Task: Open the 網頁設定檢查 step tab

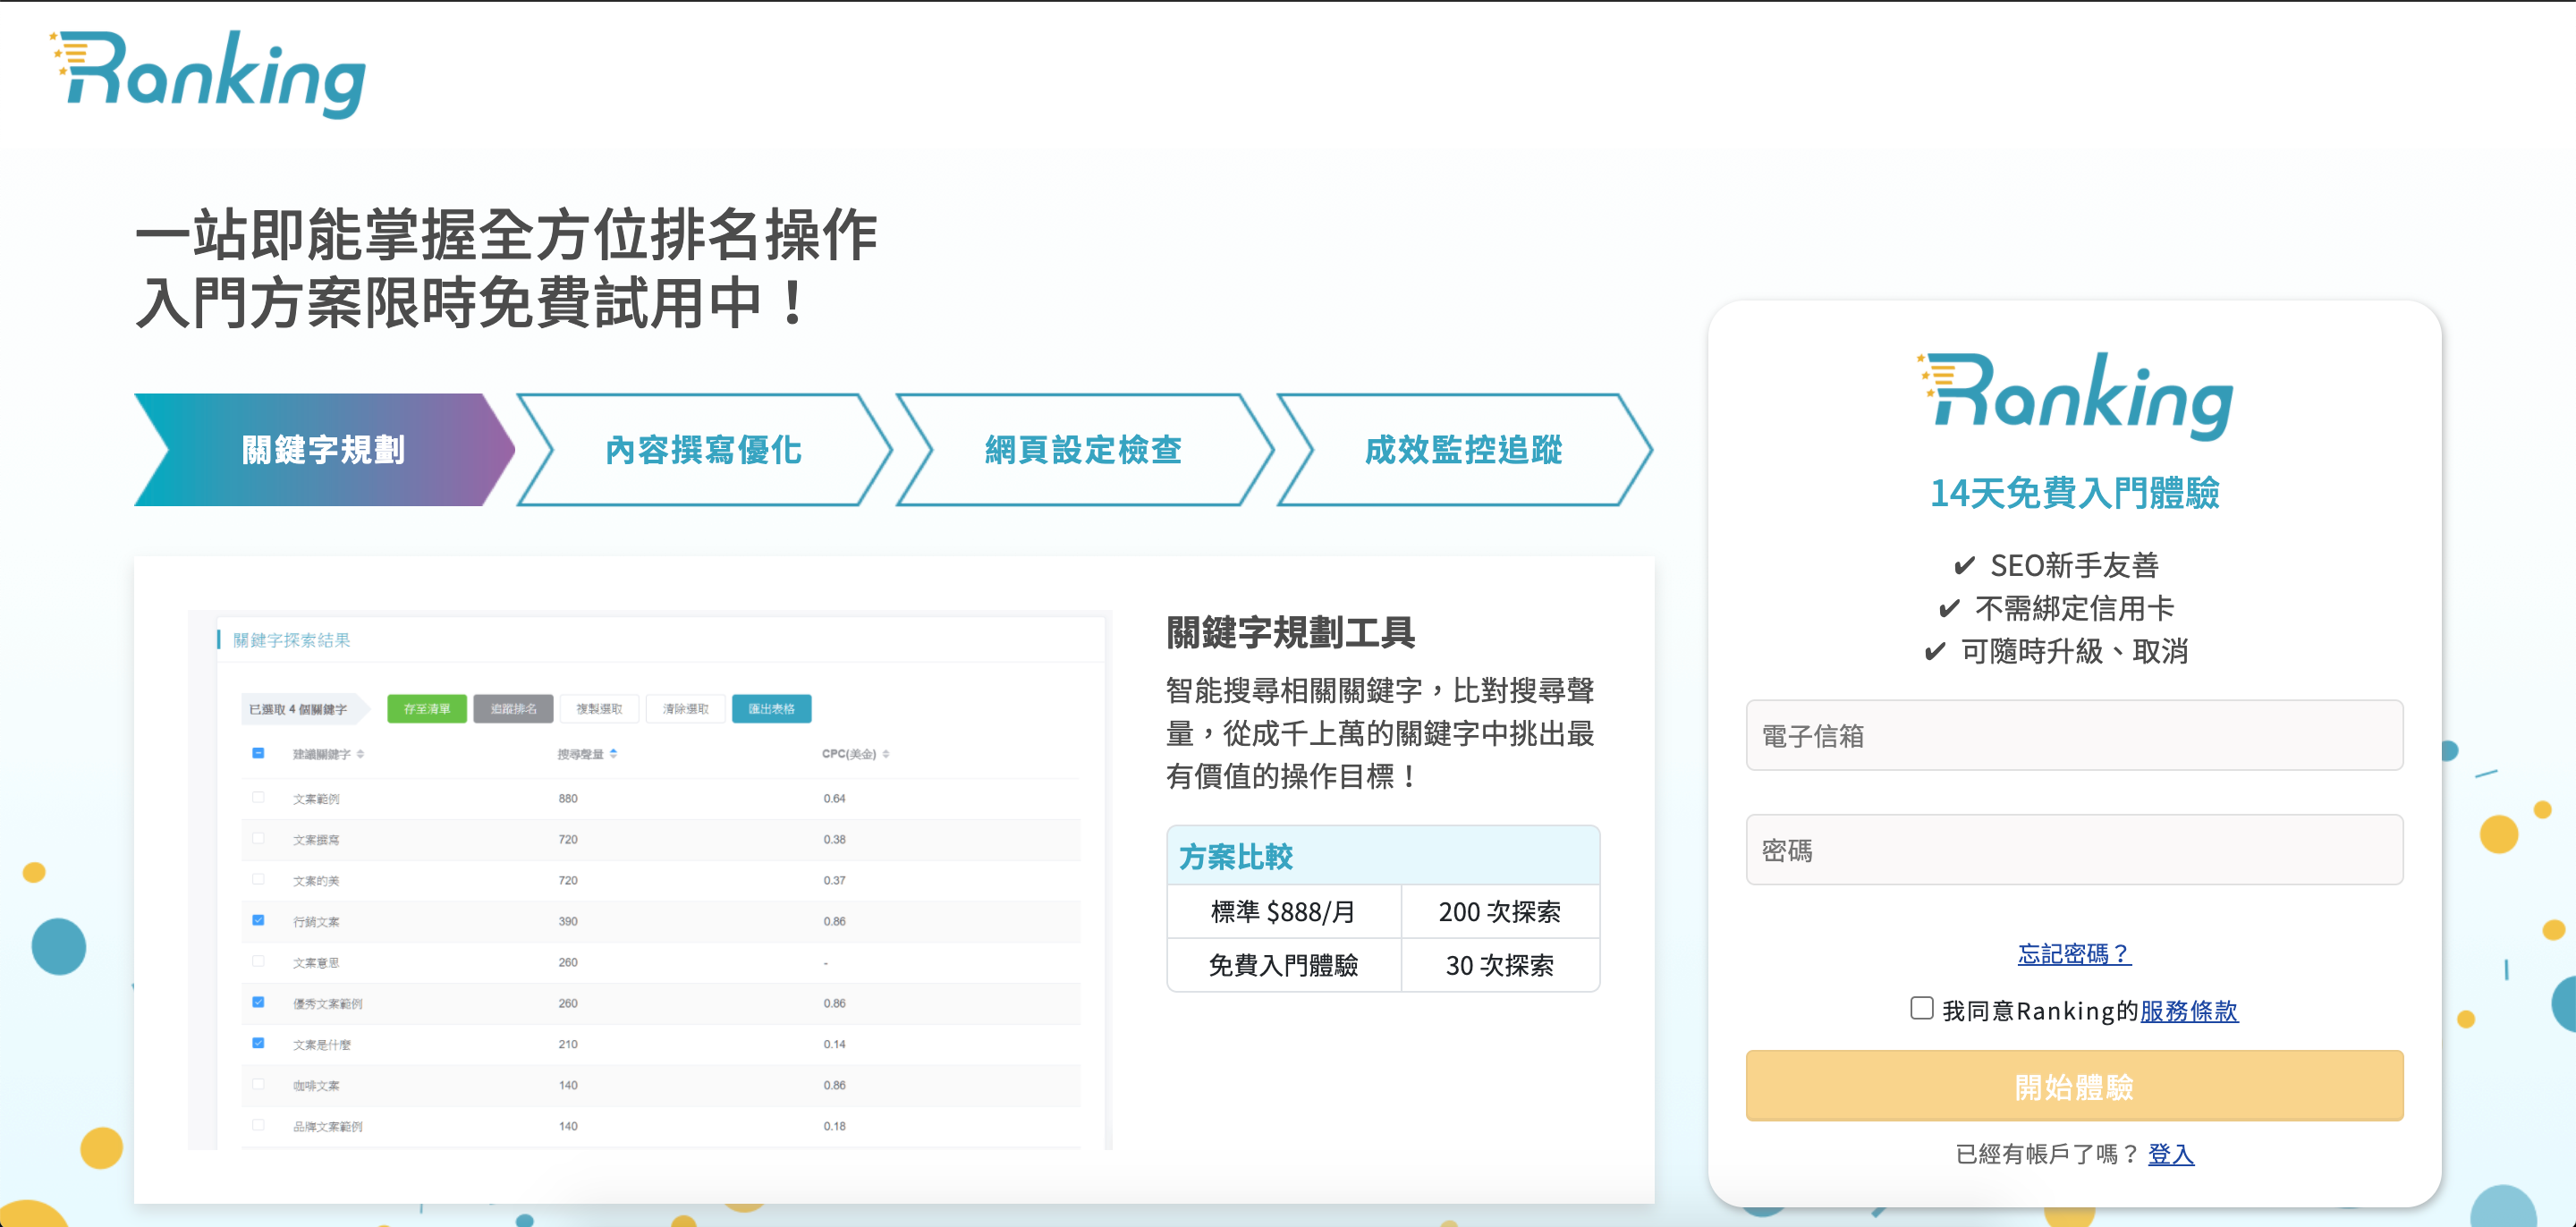Action: 1083,450
